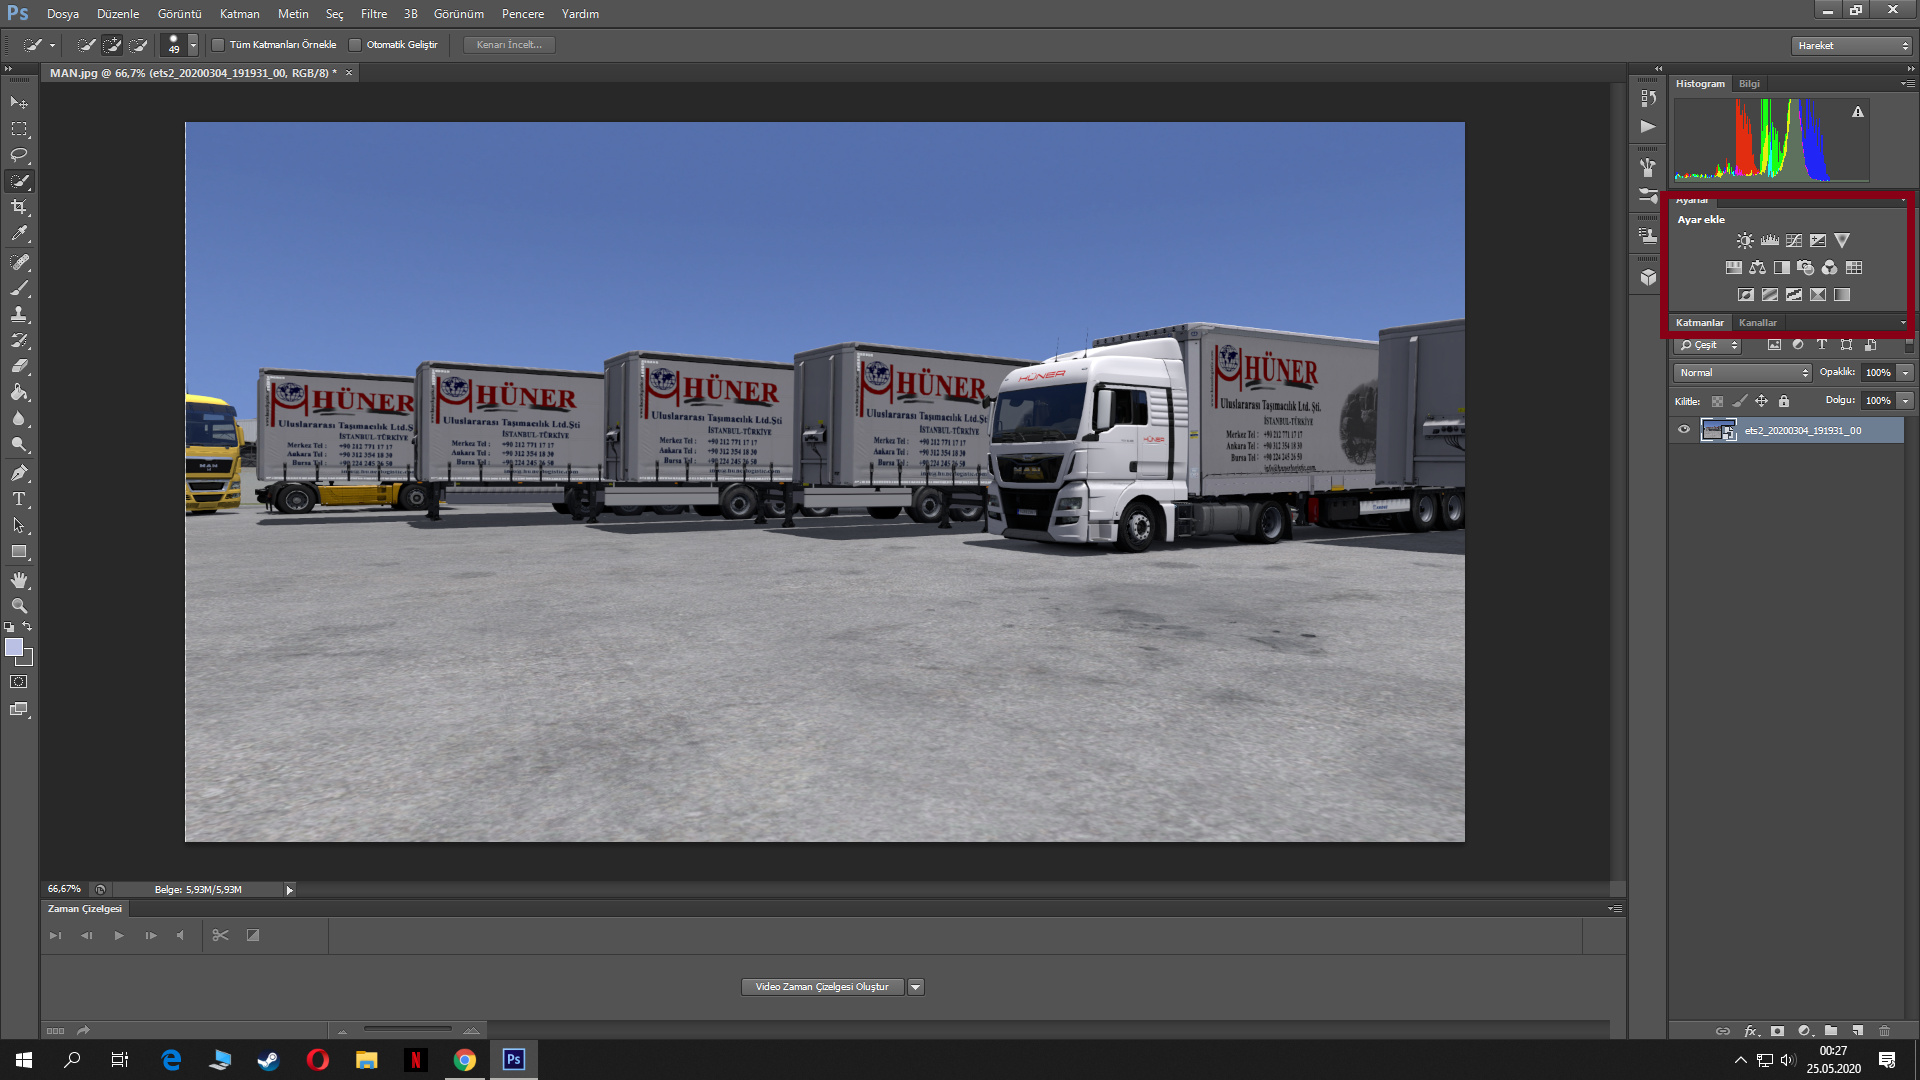Add a Brightness/Contrast adjustment
The width and height of the screenshot is (1920, 1080).
pyautogui.click(x=1745, y=241)
